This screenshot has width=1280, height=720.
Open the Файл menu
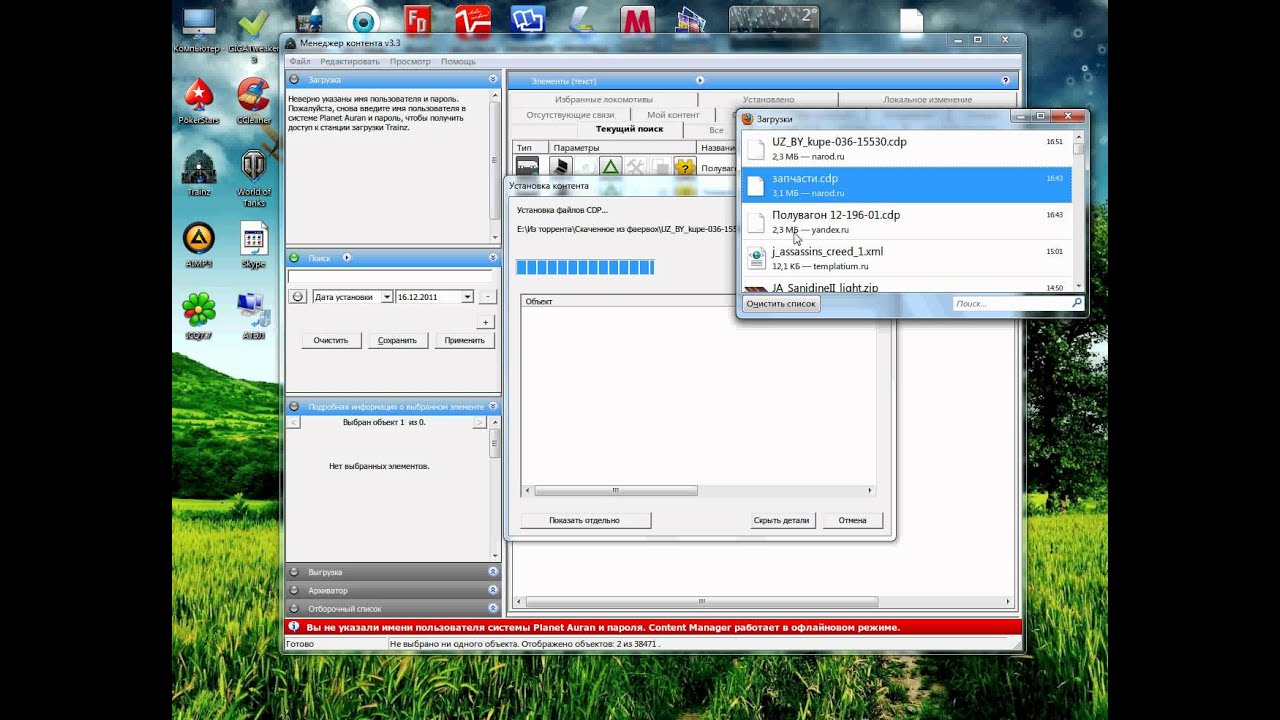[300, 62]
